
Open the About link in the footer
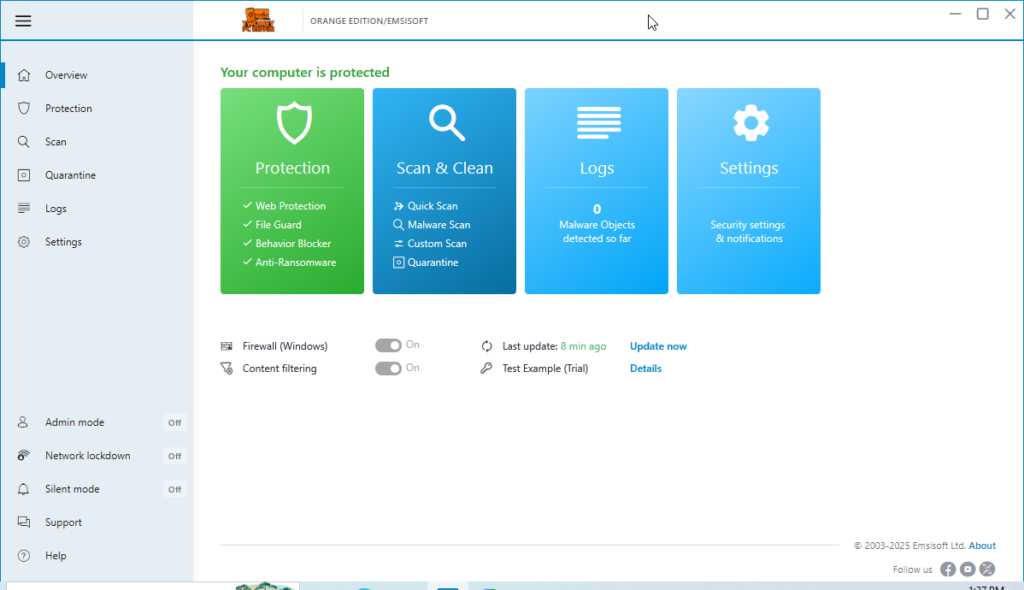point(982,546)
